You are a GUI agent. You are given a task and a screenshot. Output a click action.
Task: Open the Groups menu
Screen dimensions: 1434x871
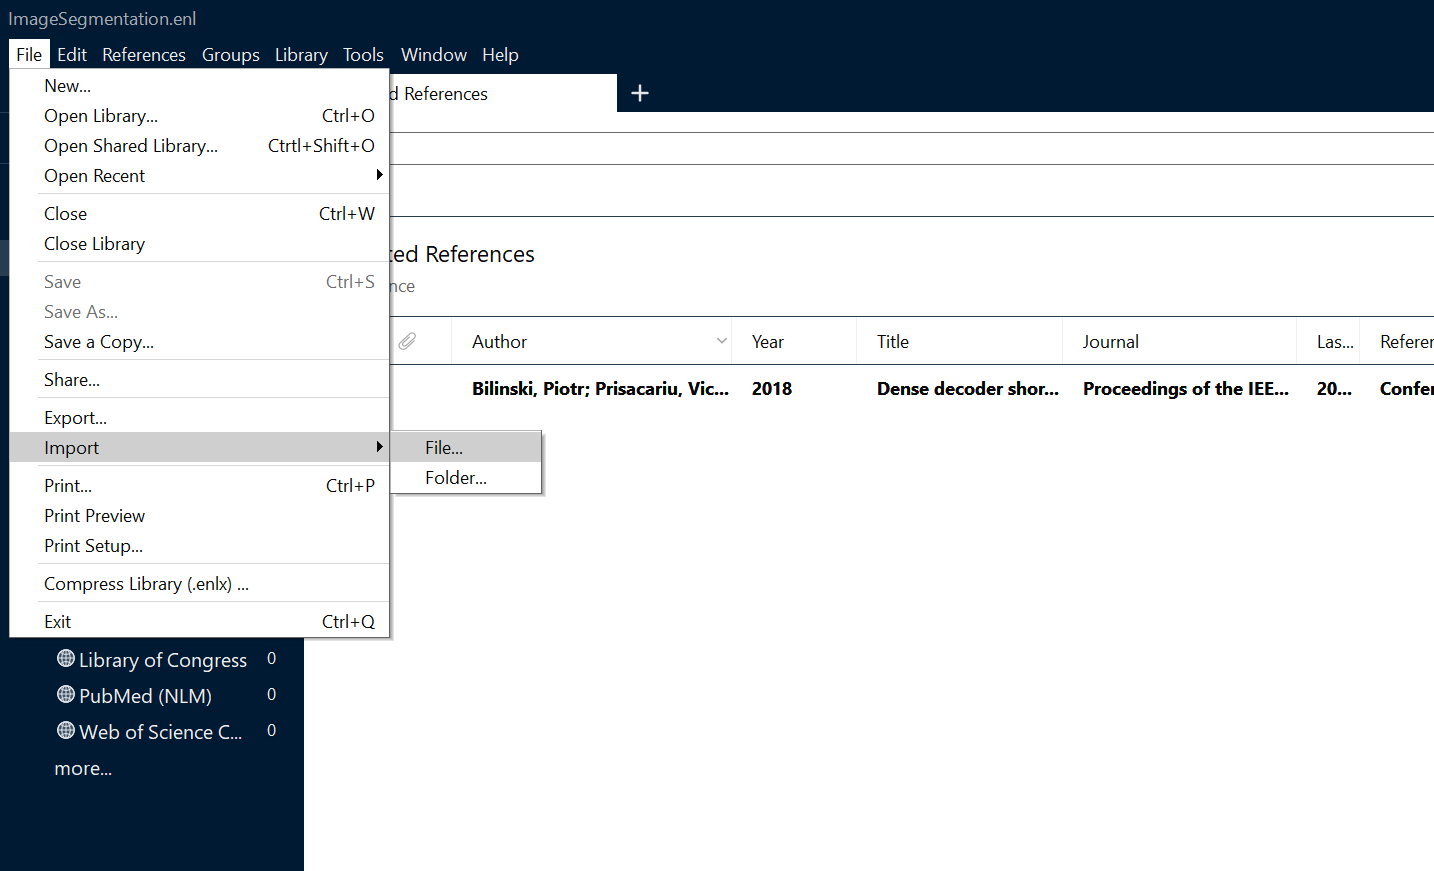[x=231, y=55]
